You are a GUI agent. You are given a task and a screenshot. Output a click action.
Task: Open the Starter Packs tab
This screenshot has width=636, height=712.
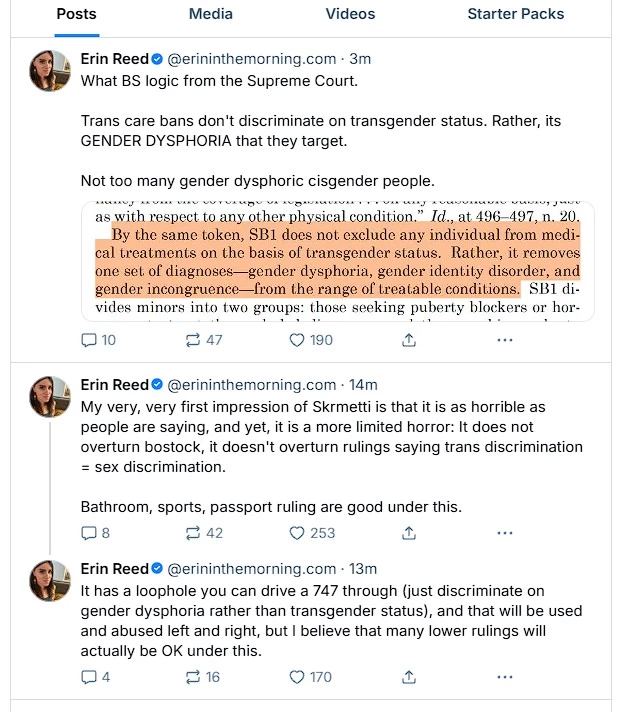coord(515,14)
